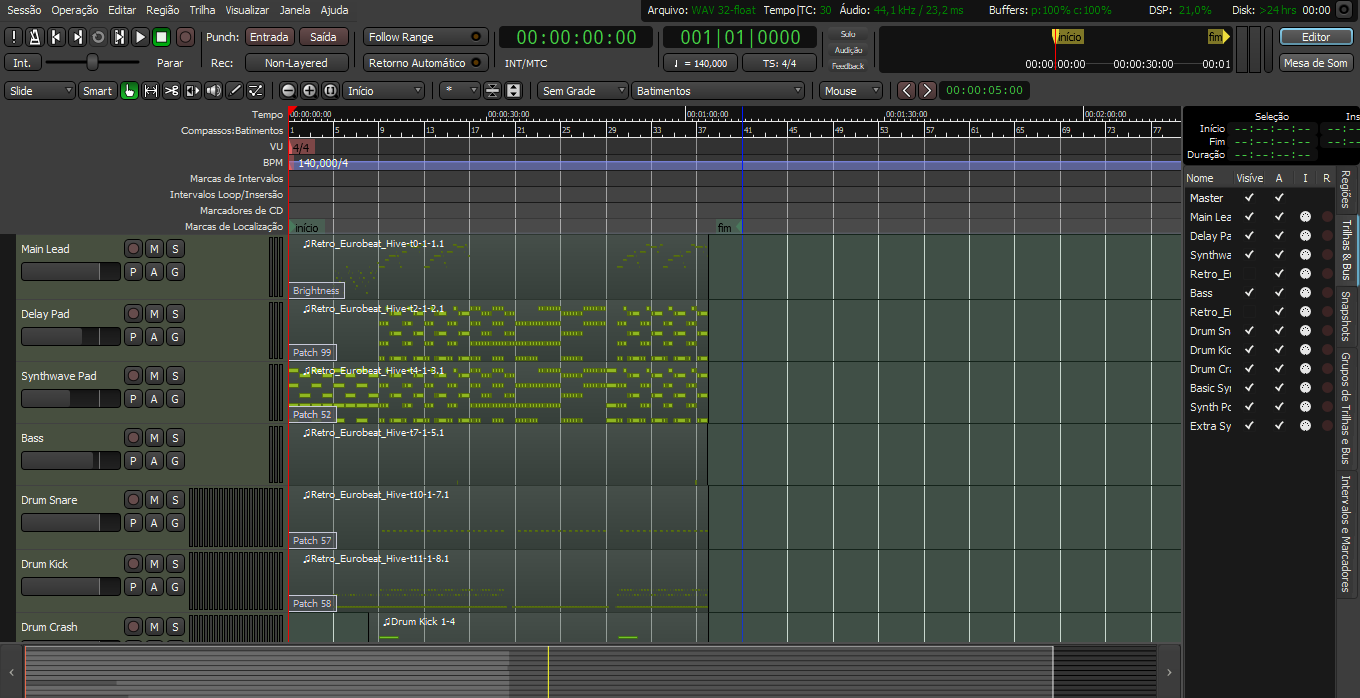Viewport: 1360px width, 698px height.
Task: Click the tempo 140,000 button
Action: coord(700,63)
